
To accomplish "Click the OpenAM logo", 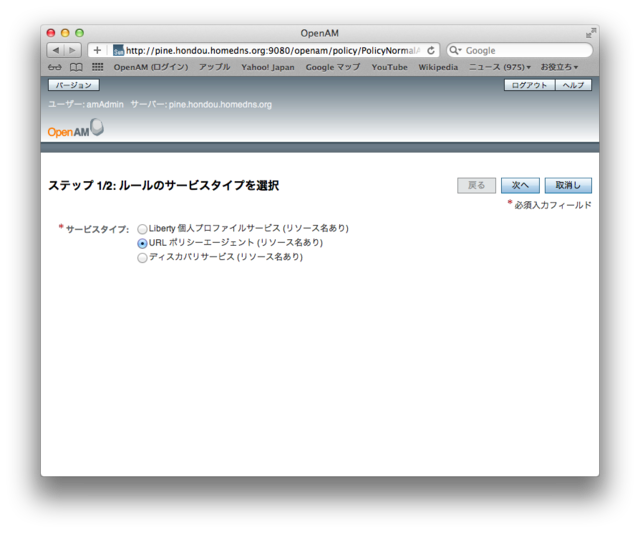I will pos(75,130).
